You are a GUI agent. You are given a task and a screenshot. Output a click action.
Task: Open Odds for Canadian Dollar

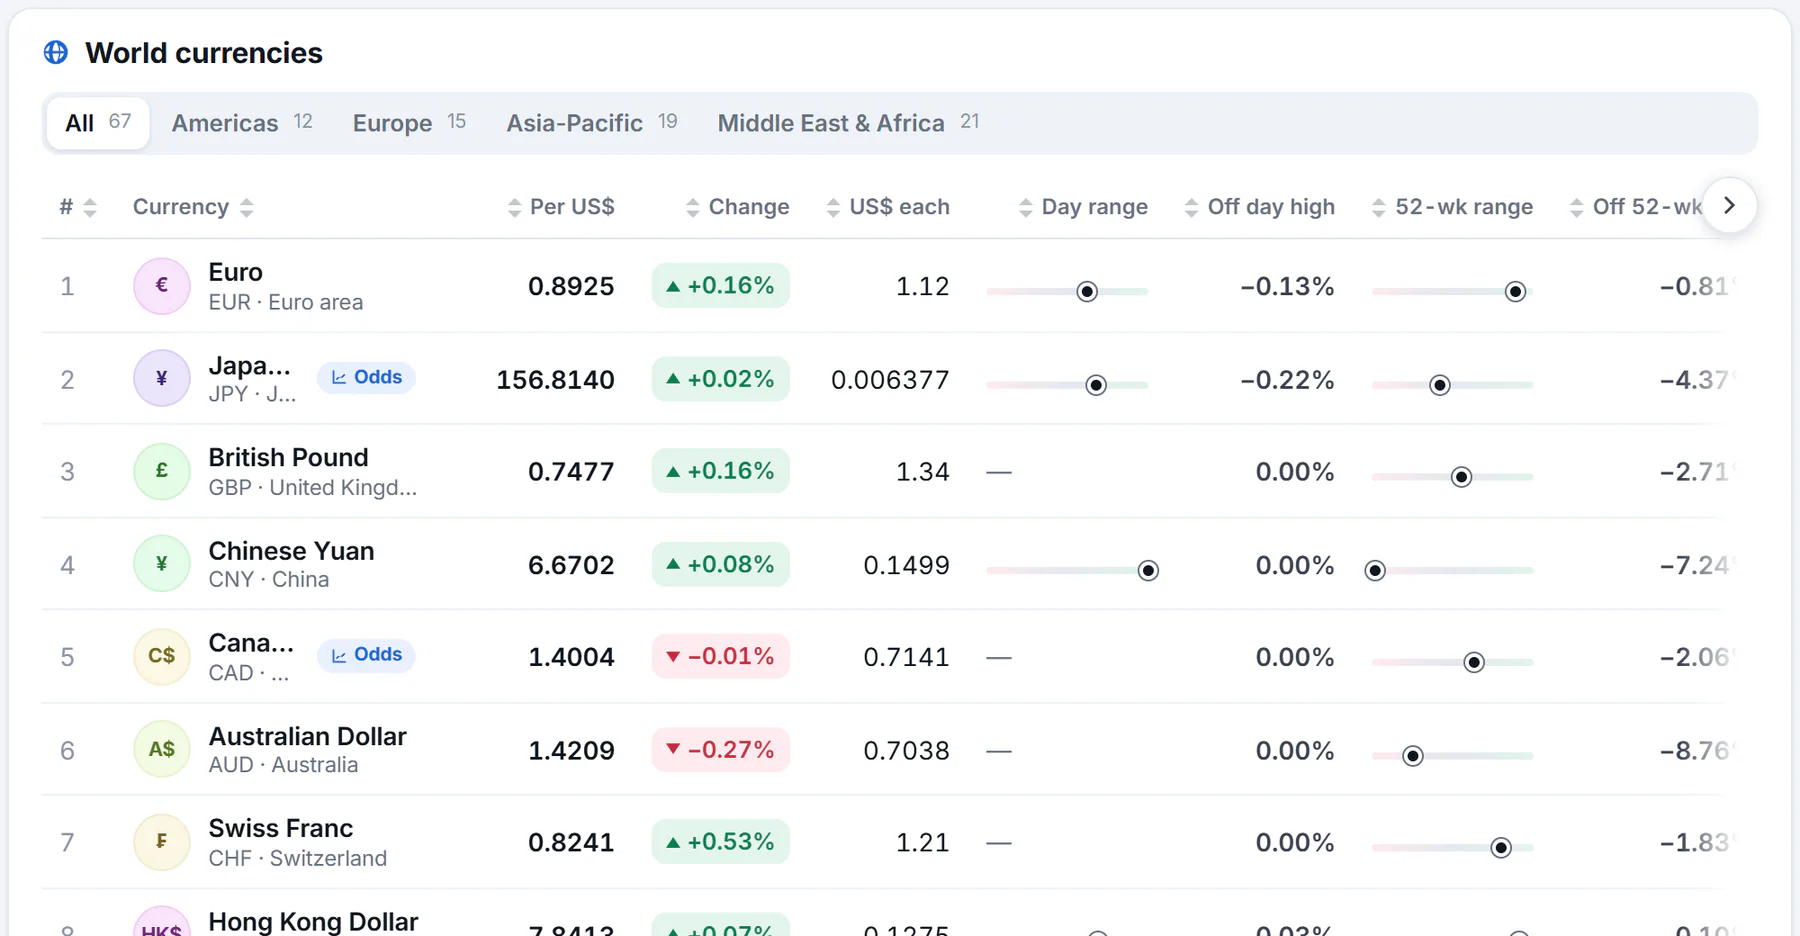366,655
